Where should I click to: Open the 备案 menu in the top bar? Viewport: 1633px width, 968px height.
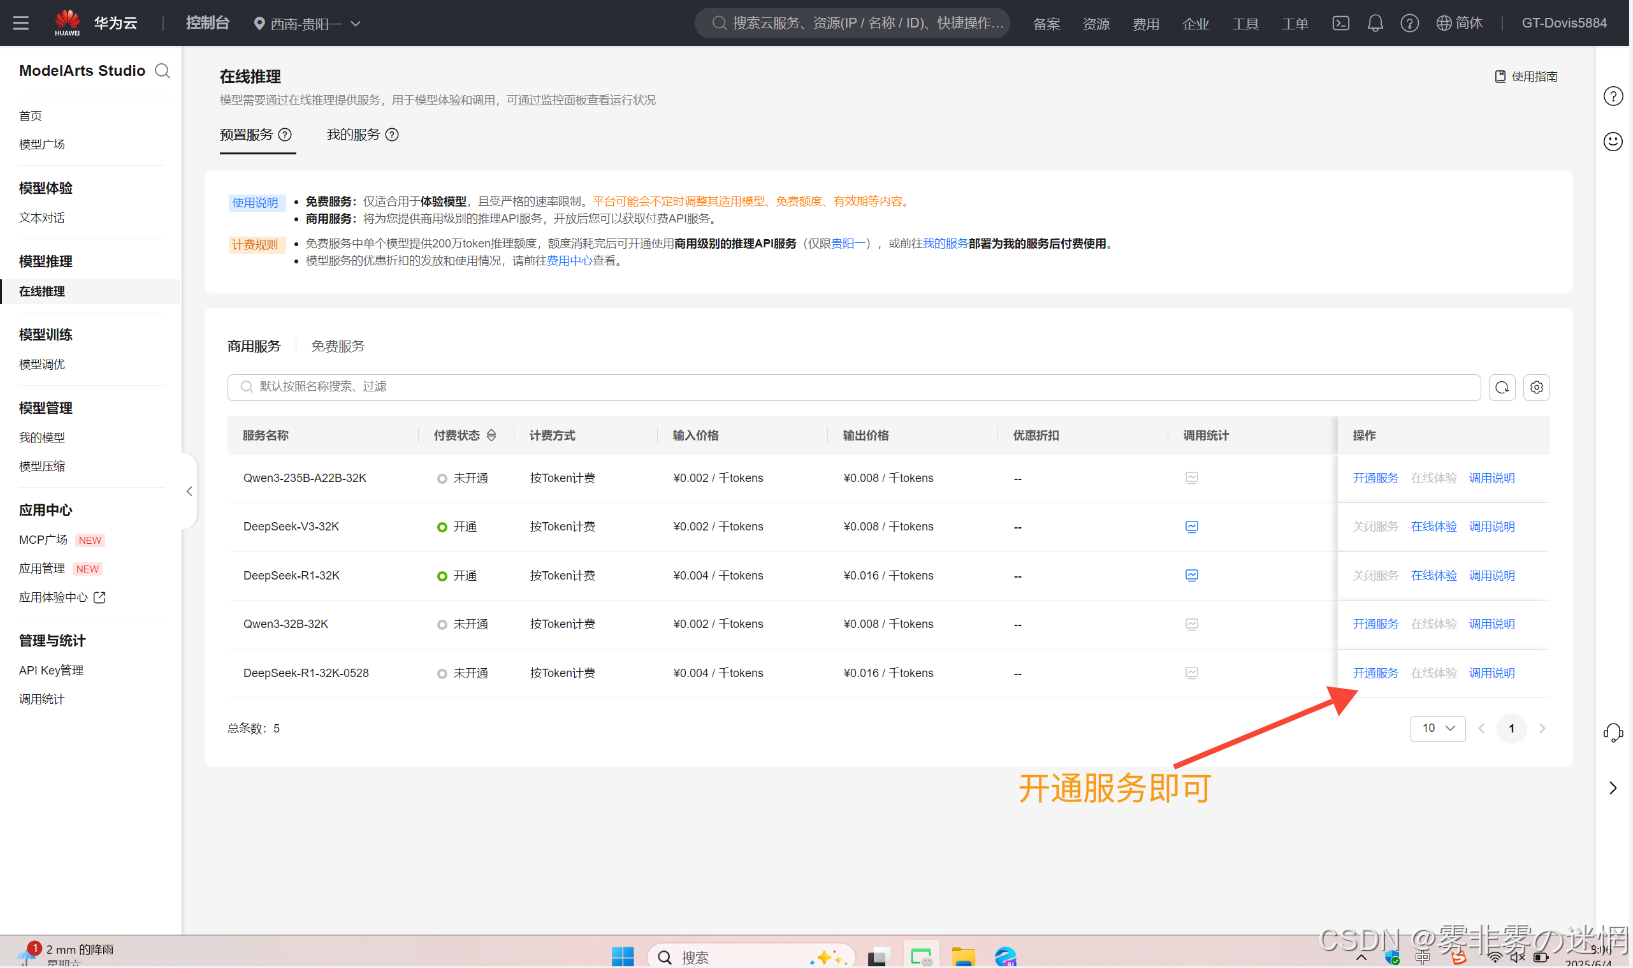coord(1047,24)
